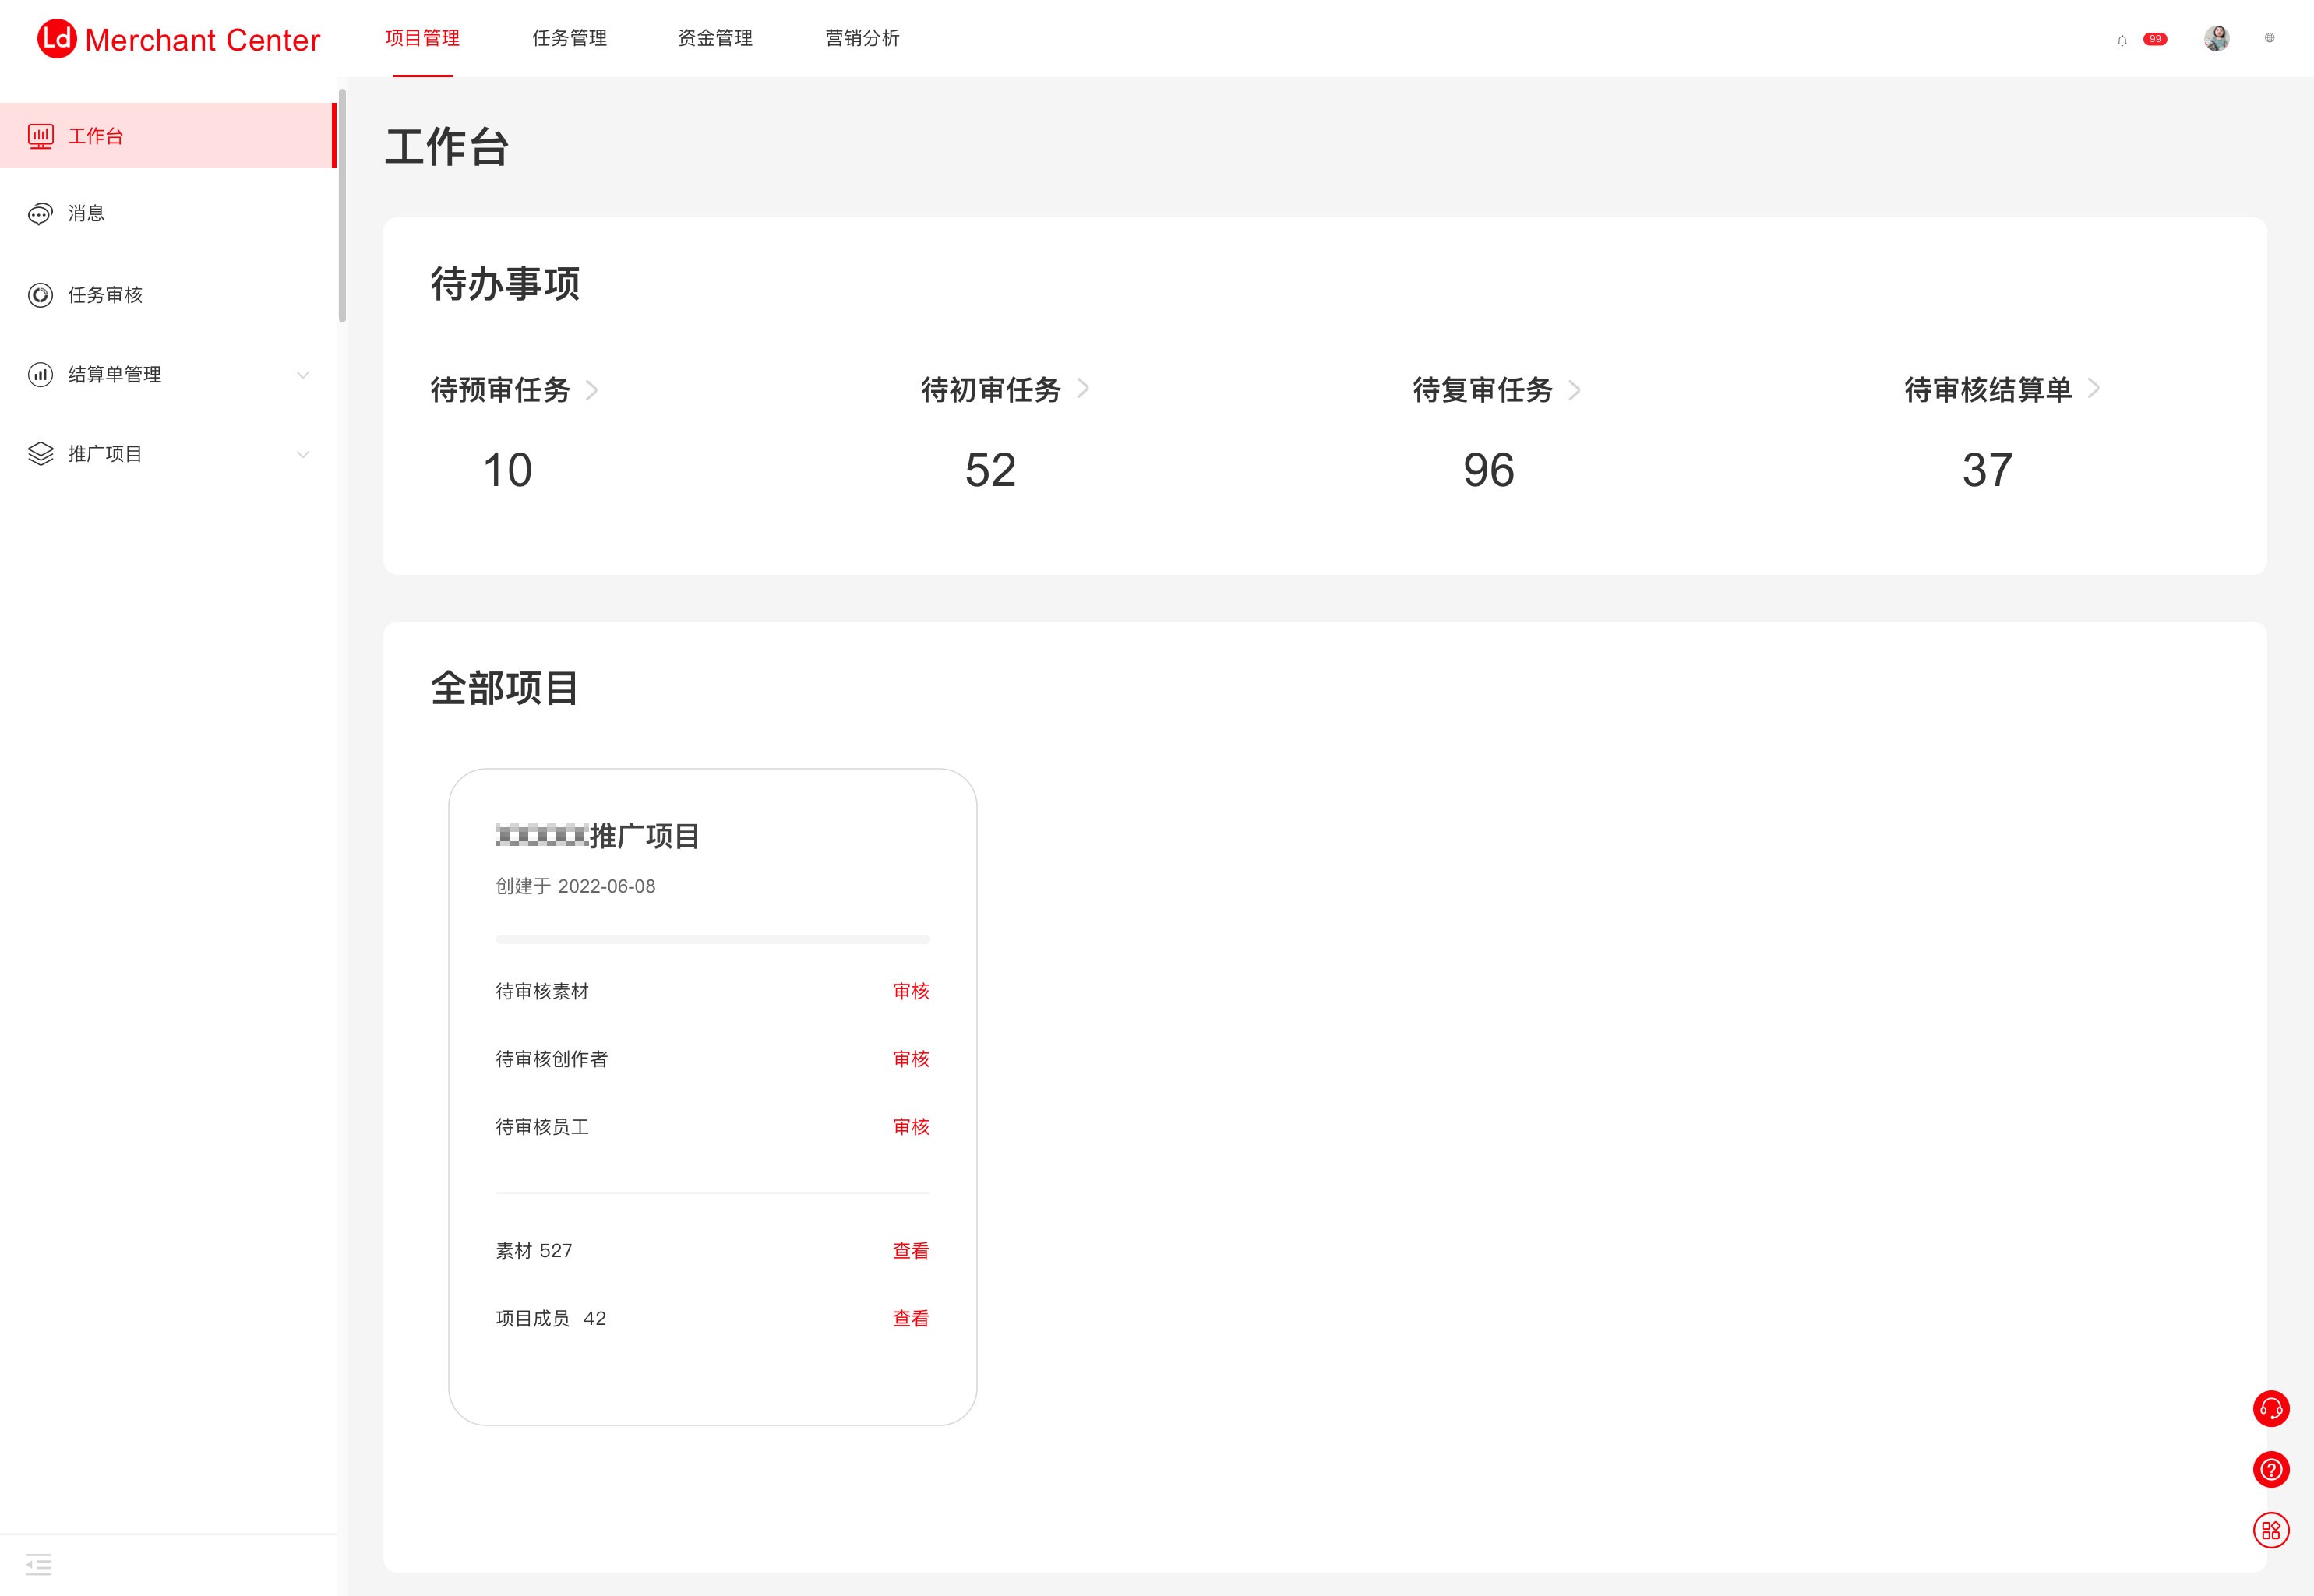Viewport: 2314px width, 1596px height.
Task: Open the apps grid icon
Action: 2270,1530
